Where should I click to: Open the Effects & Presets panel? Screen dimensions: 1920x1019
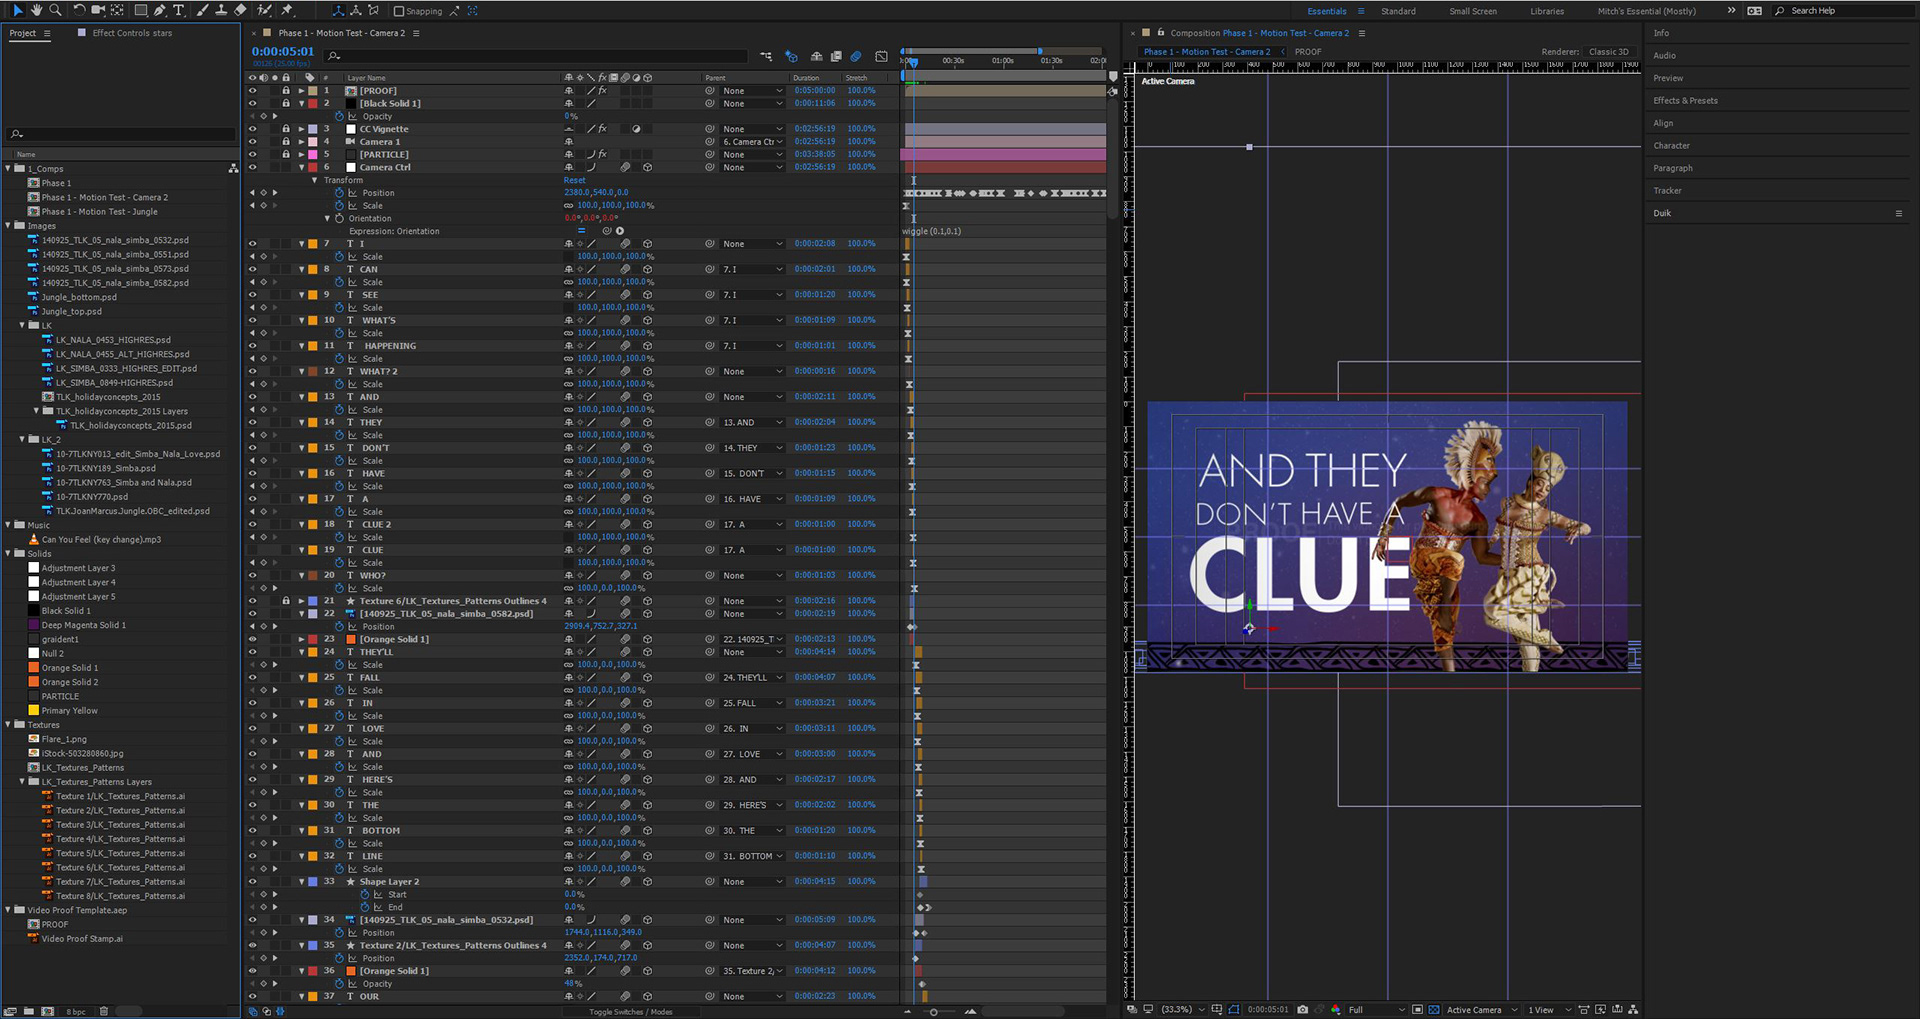[1685, 100]
